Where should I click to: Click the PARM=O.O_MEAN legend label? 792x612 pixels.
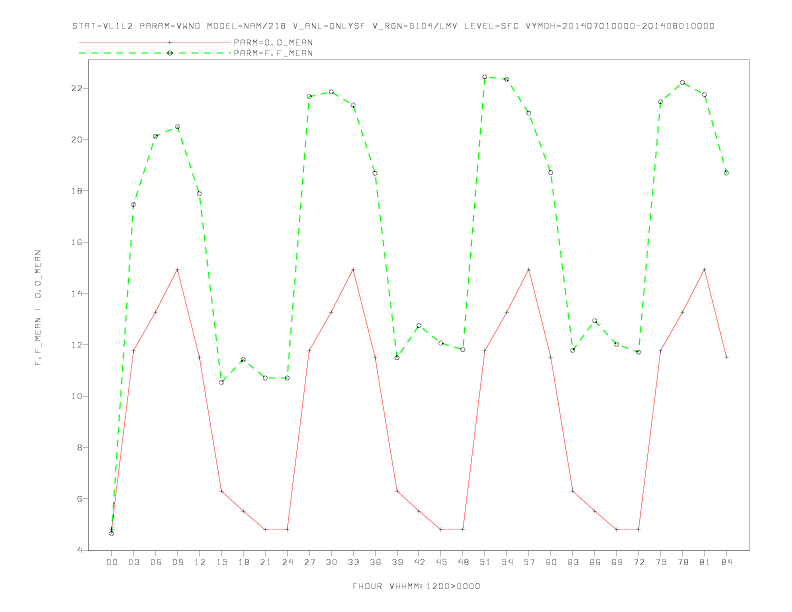point(273,42)
